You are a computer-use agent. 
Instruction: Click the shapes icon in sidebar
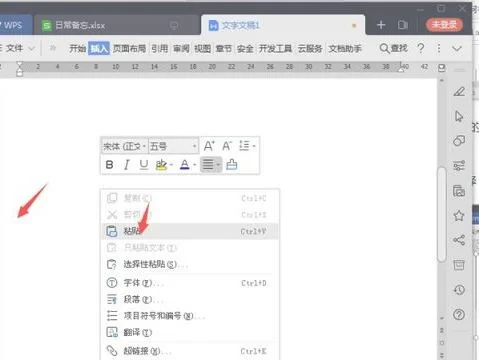click(459, 141)
